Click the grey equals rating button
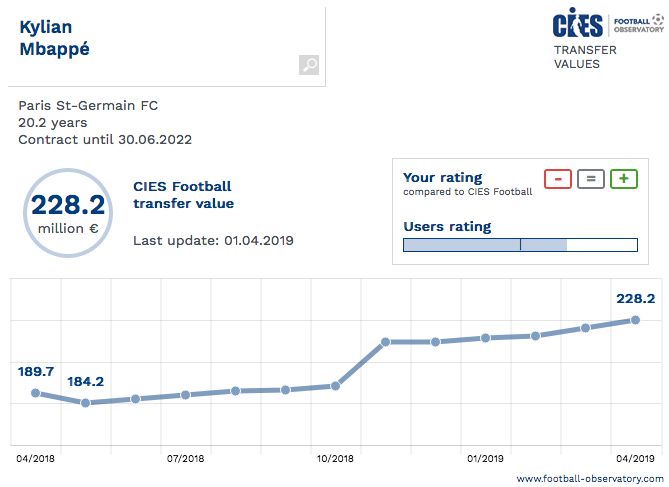This screenshot has width=669, height=487. pos(591,179)
